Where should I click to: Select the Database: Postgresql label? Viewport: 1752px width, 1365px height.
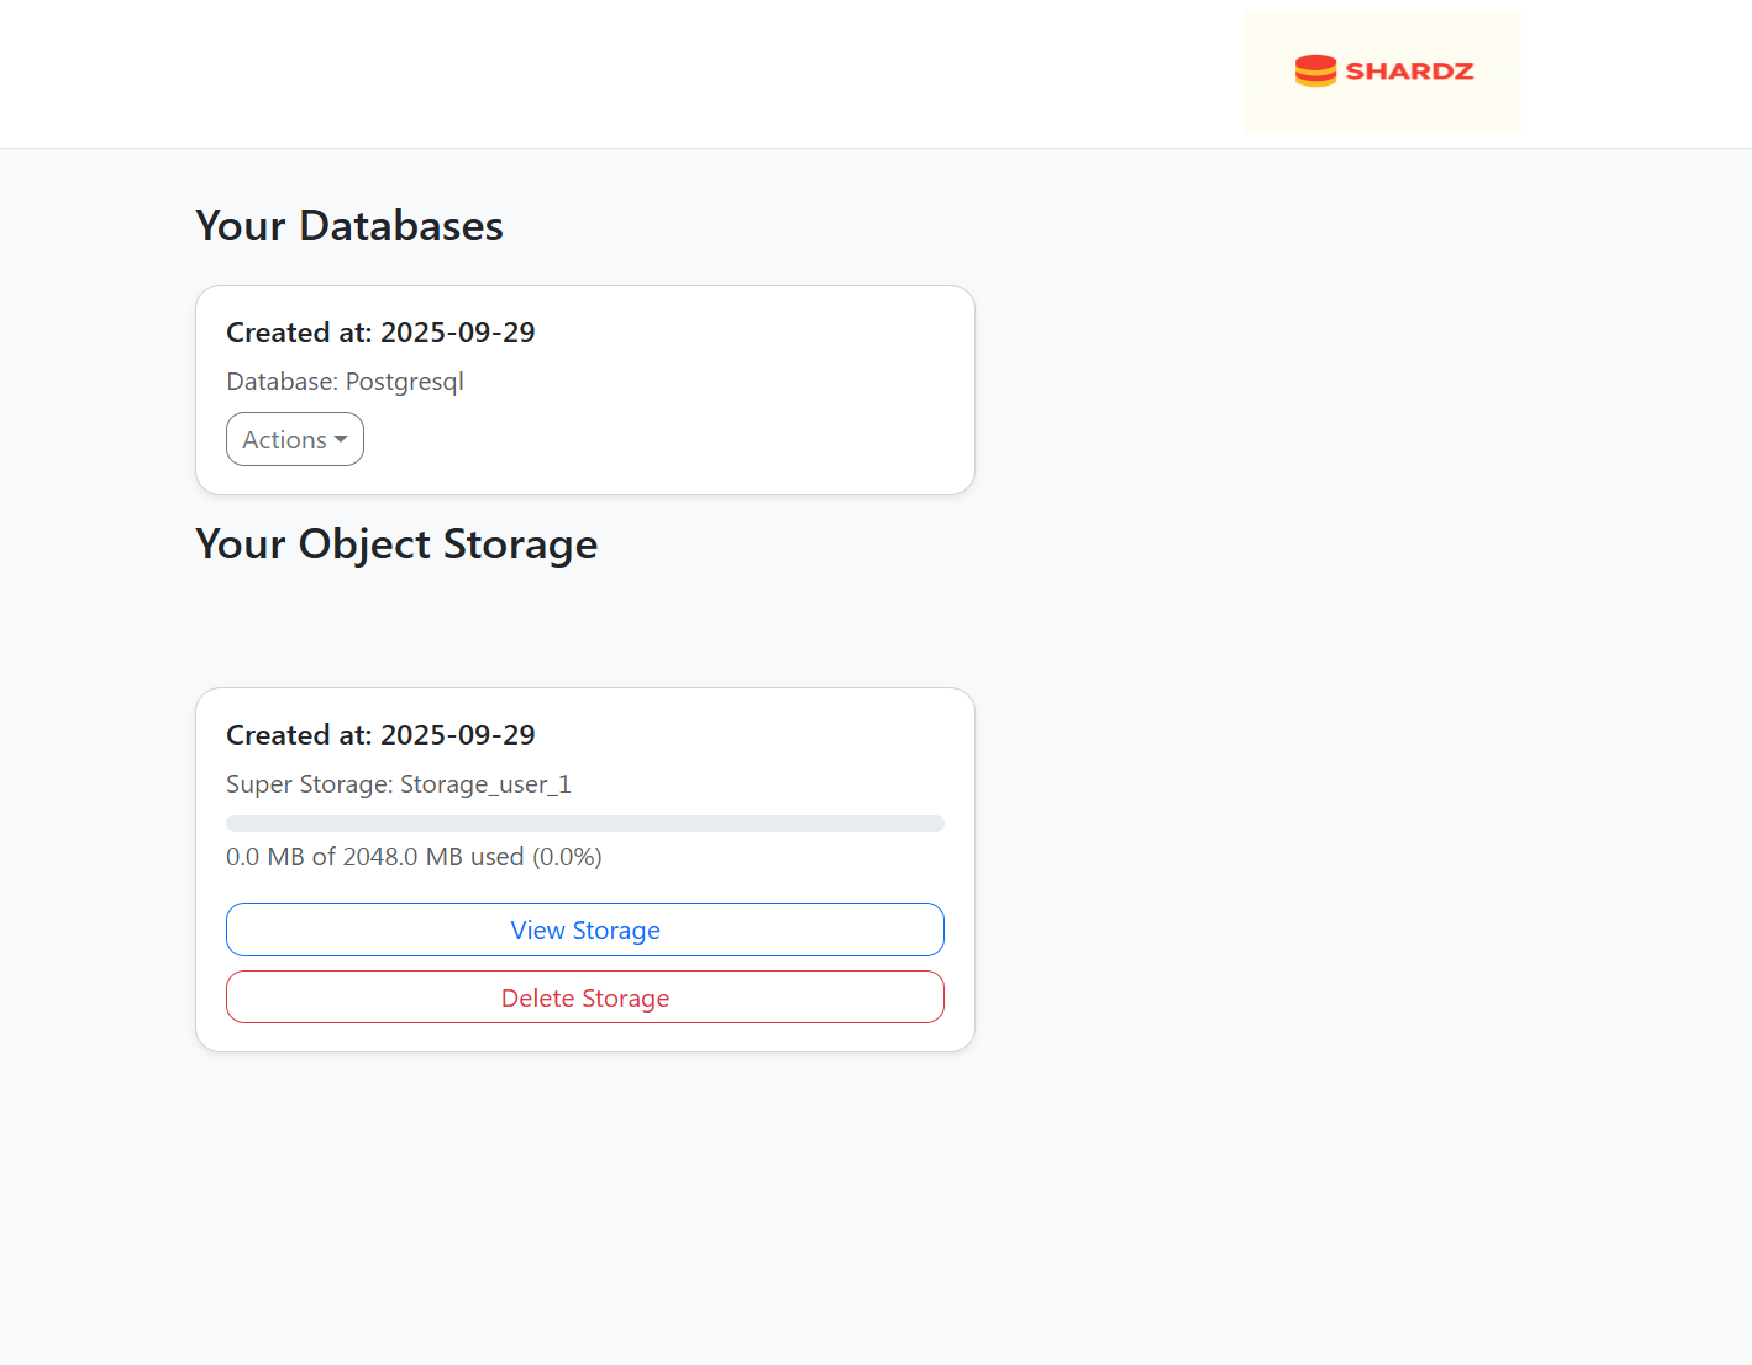tap(344, 381)
